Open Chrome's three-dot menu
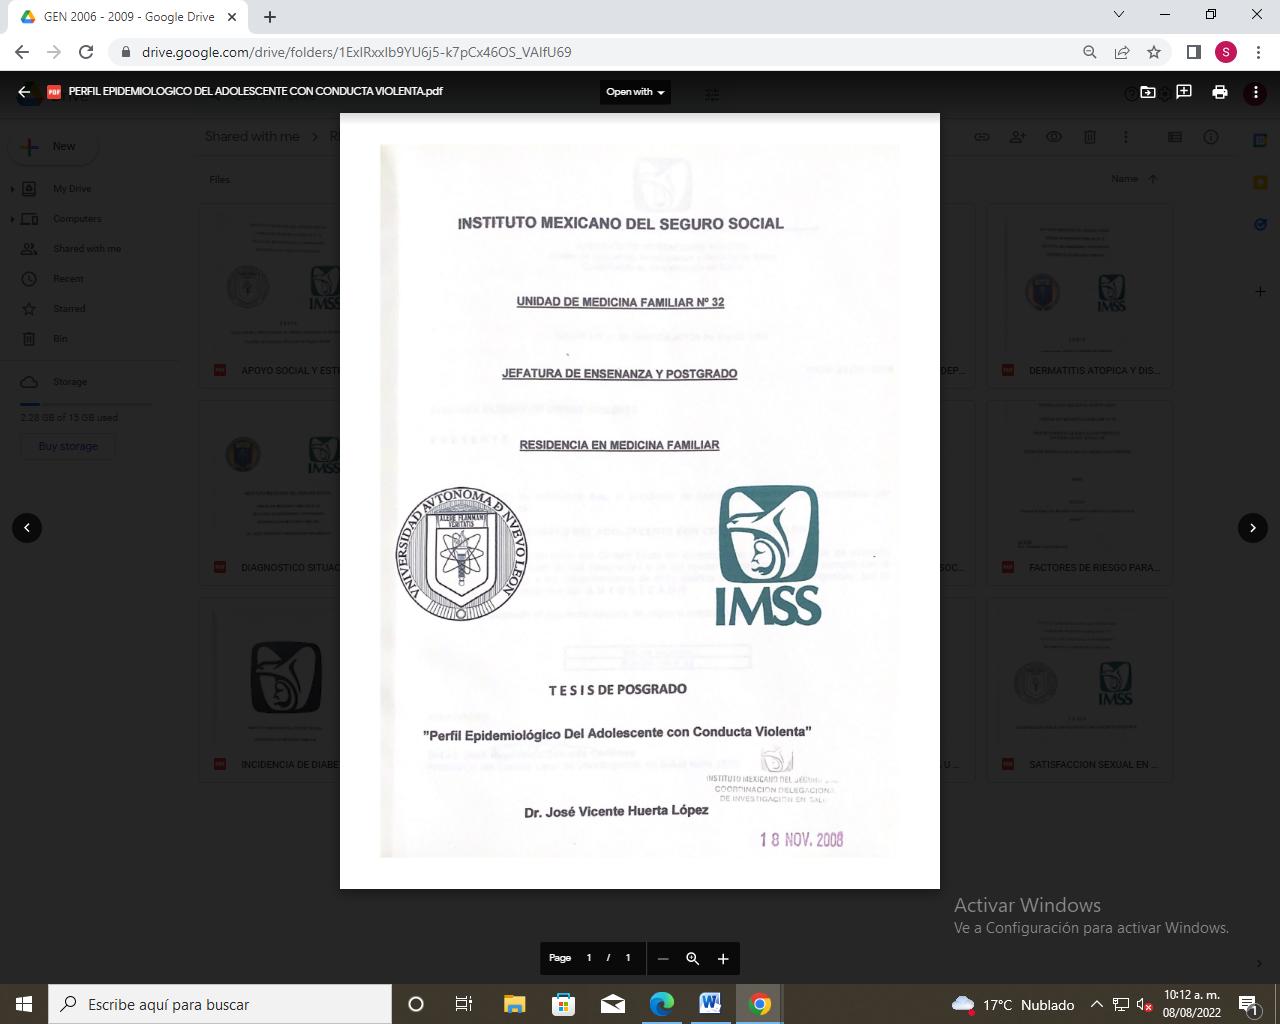Screen dimensions: 1280x1024 click(1257, 52)
